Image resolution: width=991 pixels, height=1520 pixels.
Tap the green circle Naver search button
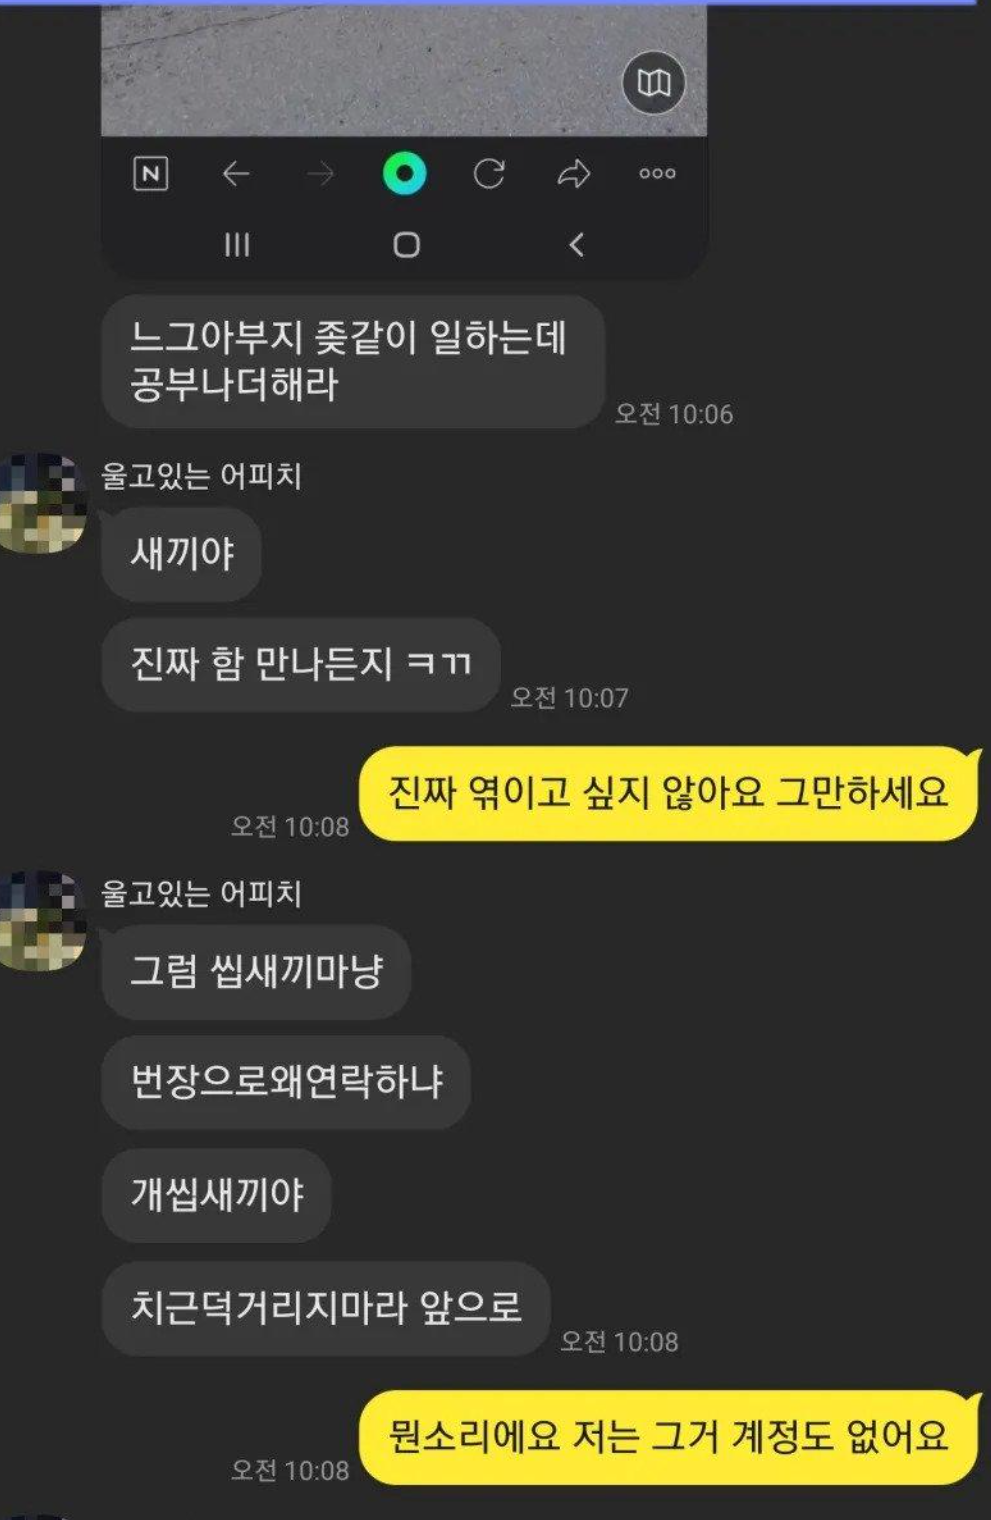[x=404, y=174]
